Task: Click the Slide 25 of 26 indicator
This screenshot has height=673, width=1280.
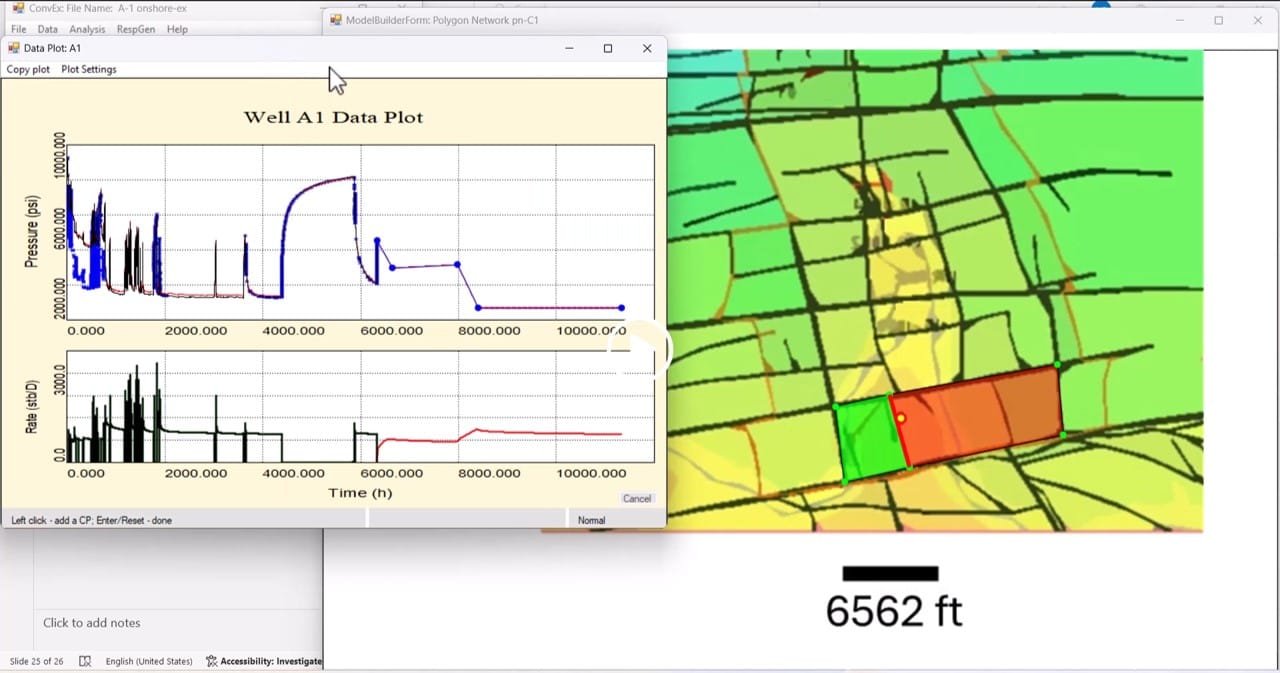Action: (x=36, y=661)
